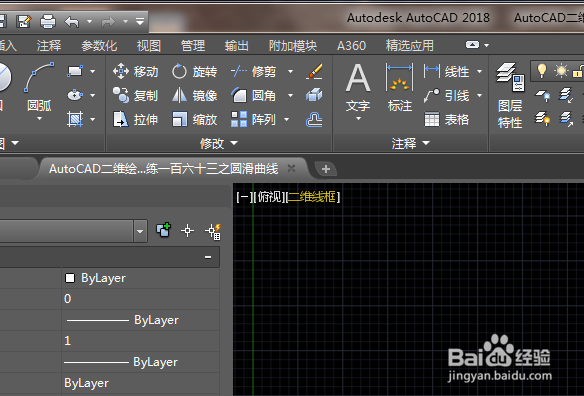This screenshot has width=584, height=396.
Task: Select the 引线 leader tool
Action: click(x=447, y=95)
